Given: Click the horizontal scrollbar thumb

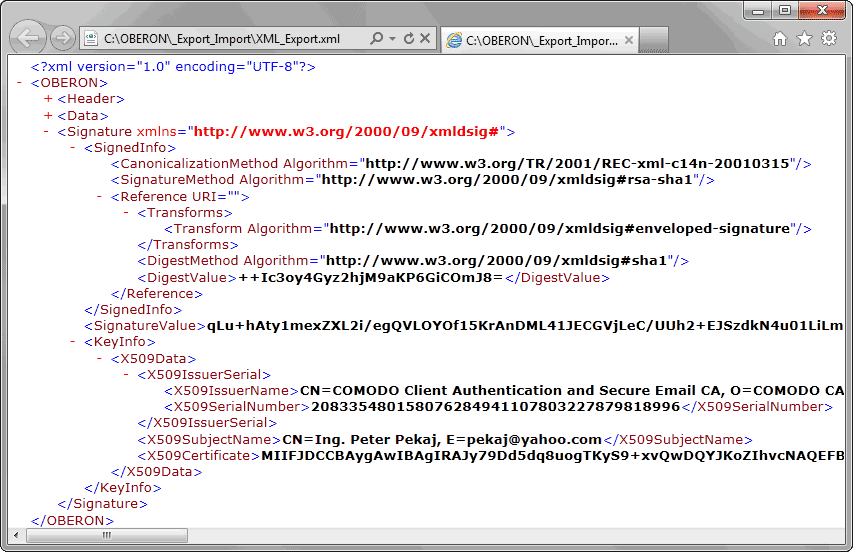Looking at the screenshot, I should [x=105, y=536].
